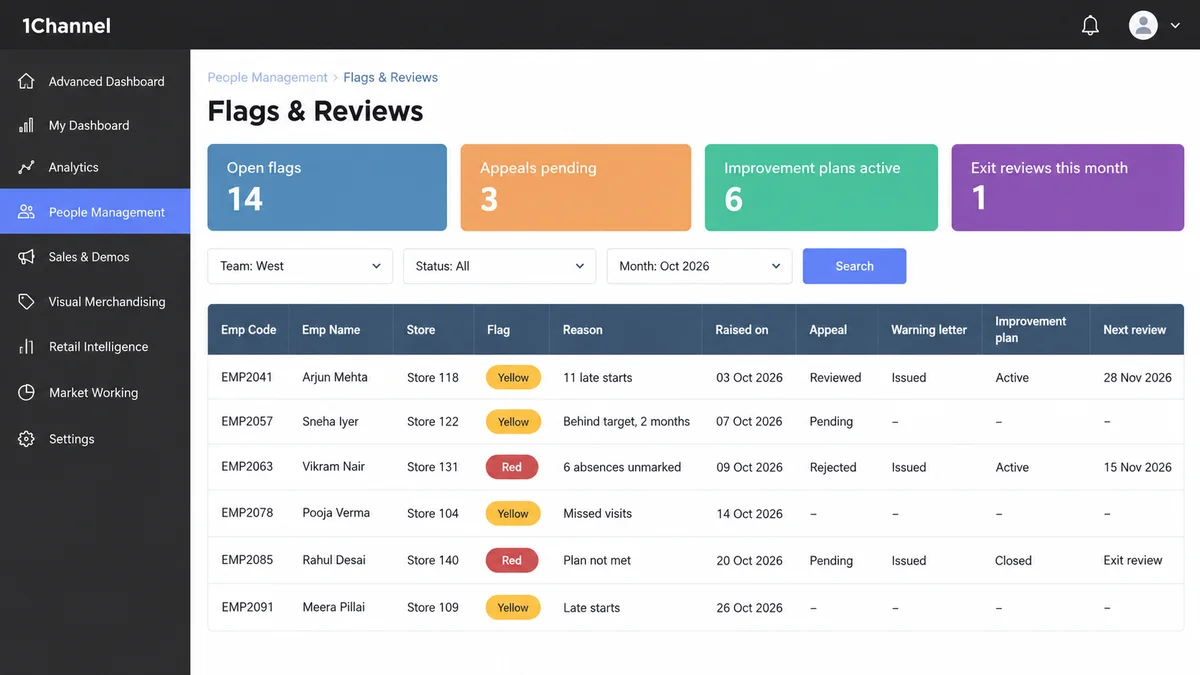Image resolution: width=1200 pixels, height=675 pixels.
Task: Click the My Dashboard bar chart icon
Action: click(x=27, y=125)
